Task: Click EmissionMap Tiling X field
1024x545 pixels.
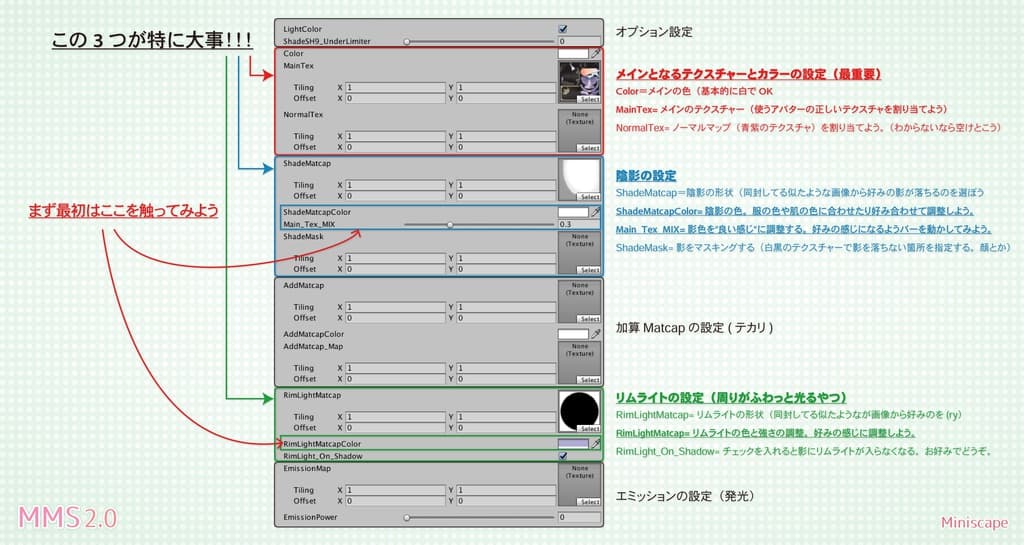Action: coord(395,490)
